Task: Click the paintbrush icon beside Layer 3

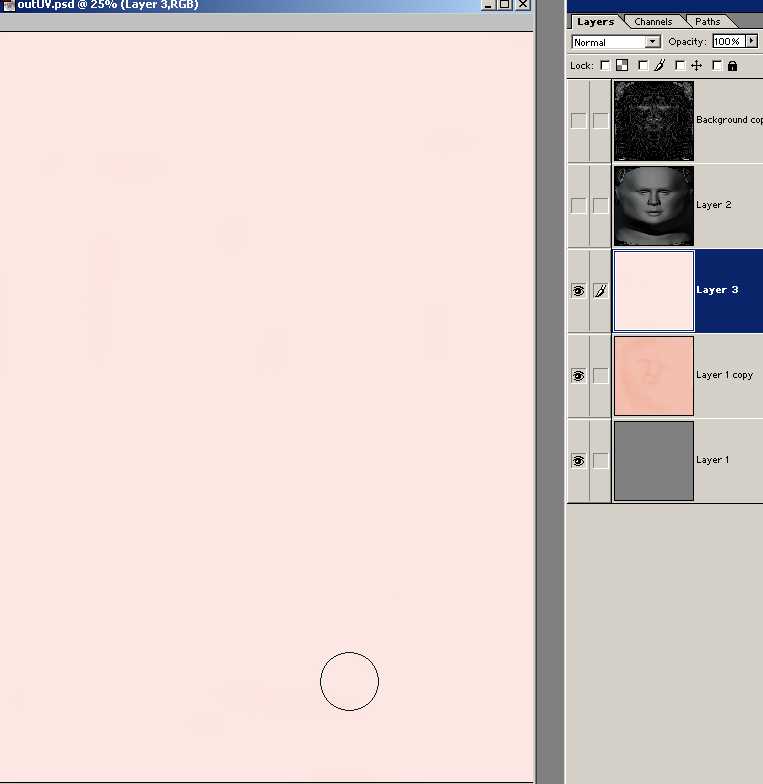Action: (600, 291)
